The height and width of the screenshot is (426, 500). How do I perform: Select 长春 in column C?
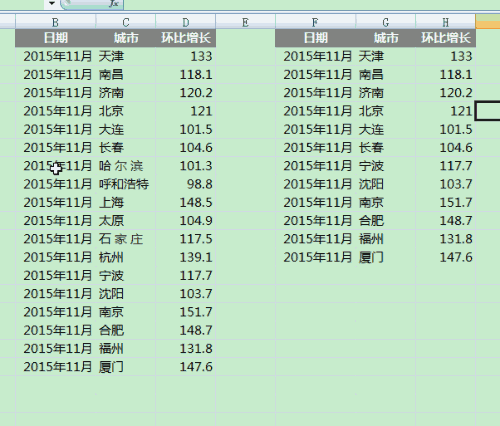tap(126, 147)
